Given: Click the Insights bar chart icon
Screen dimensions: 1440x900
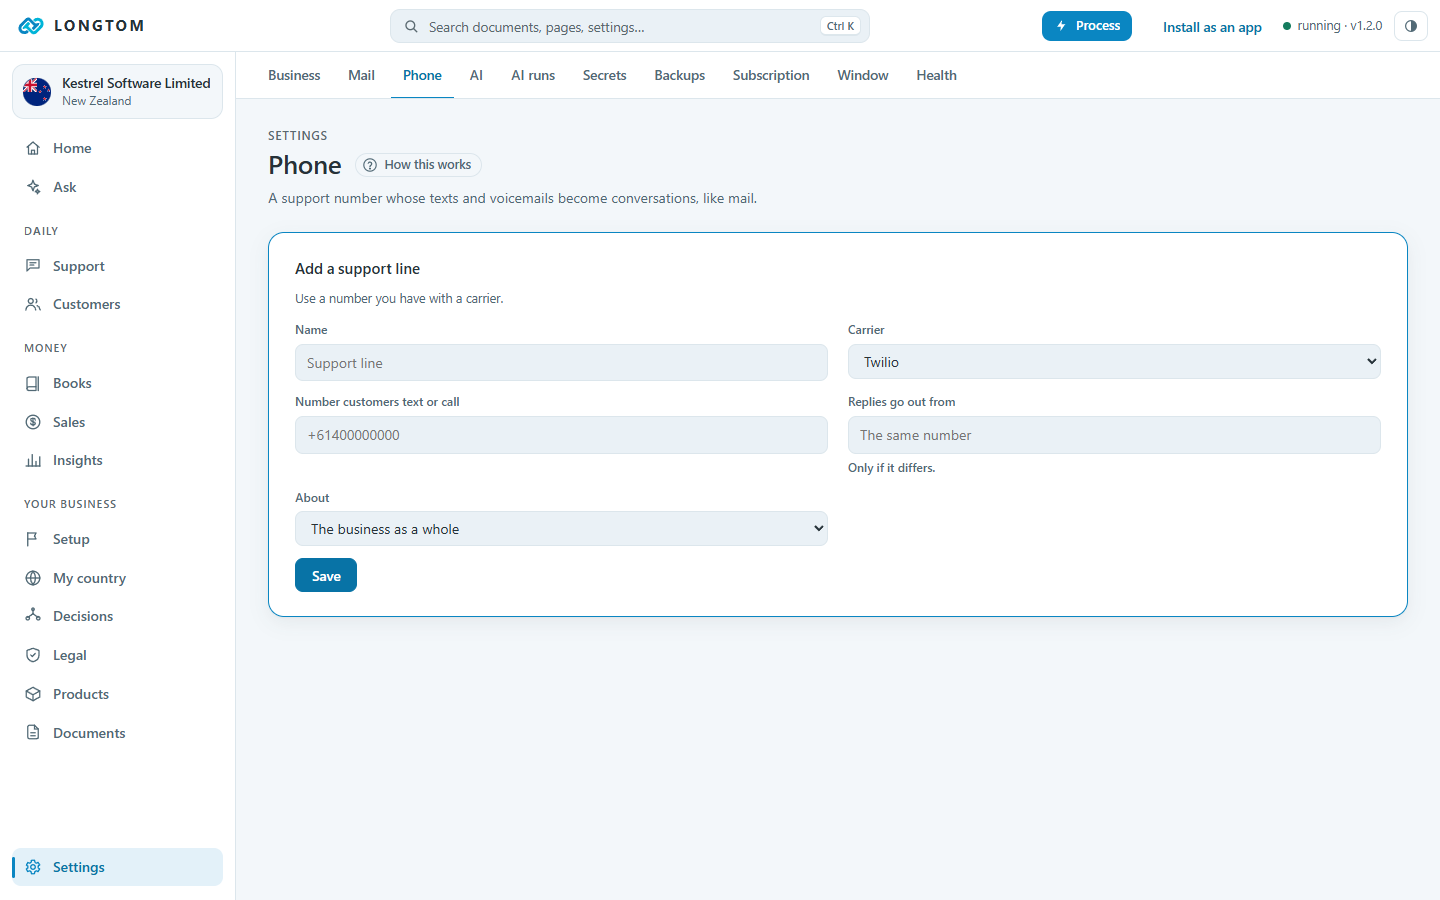Looking at the screenshot, I should click(x=33, y=460).
